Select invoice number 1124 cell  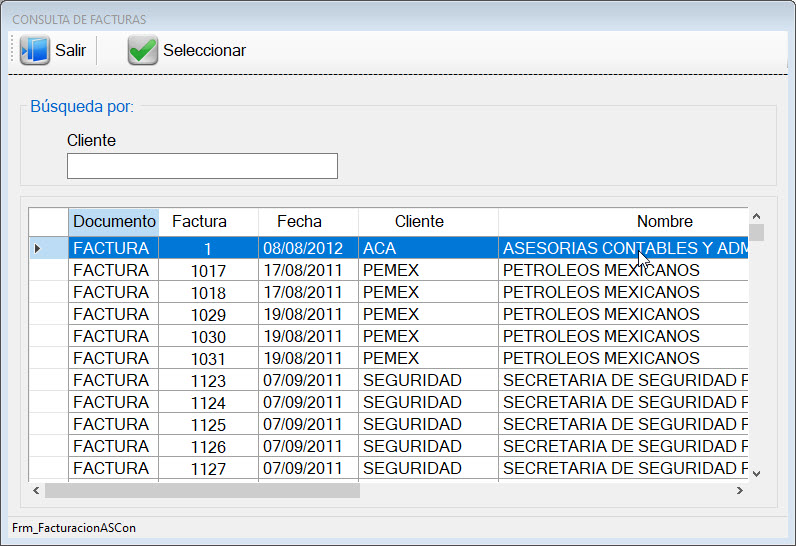209,402
